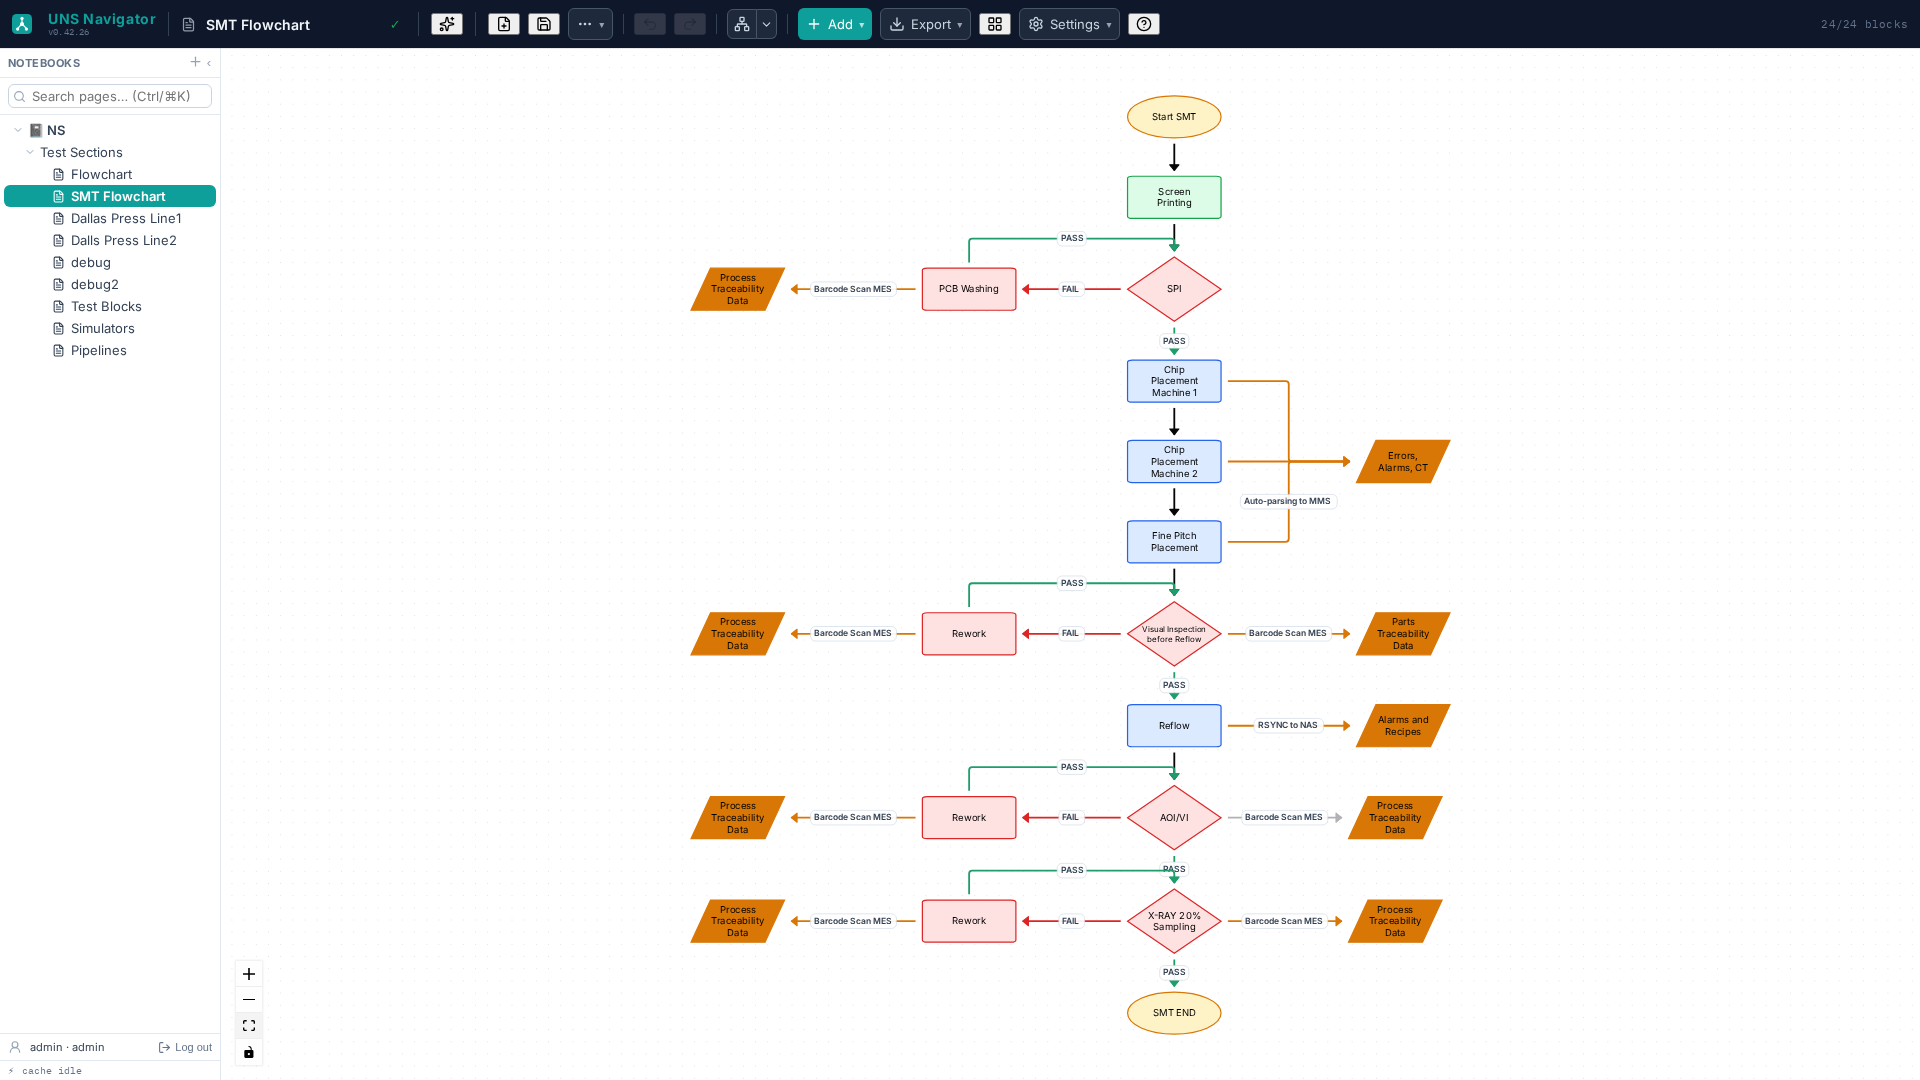Click the SMT Flowchart page title
The height and width of the screenshot is (1080, 1920).
click(x=258, y=25)
